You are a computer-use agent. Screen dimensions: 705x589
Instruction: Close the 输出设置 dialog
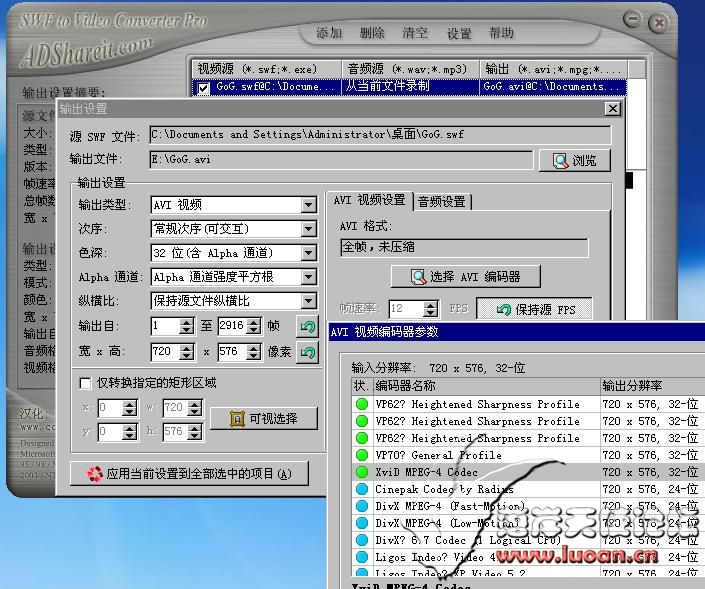pos(612,109)
